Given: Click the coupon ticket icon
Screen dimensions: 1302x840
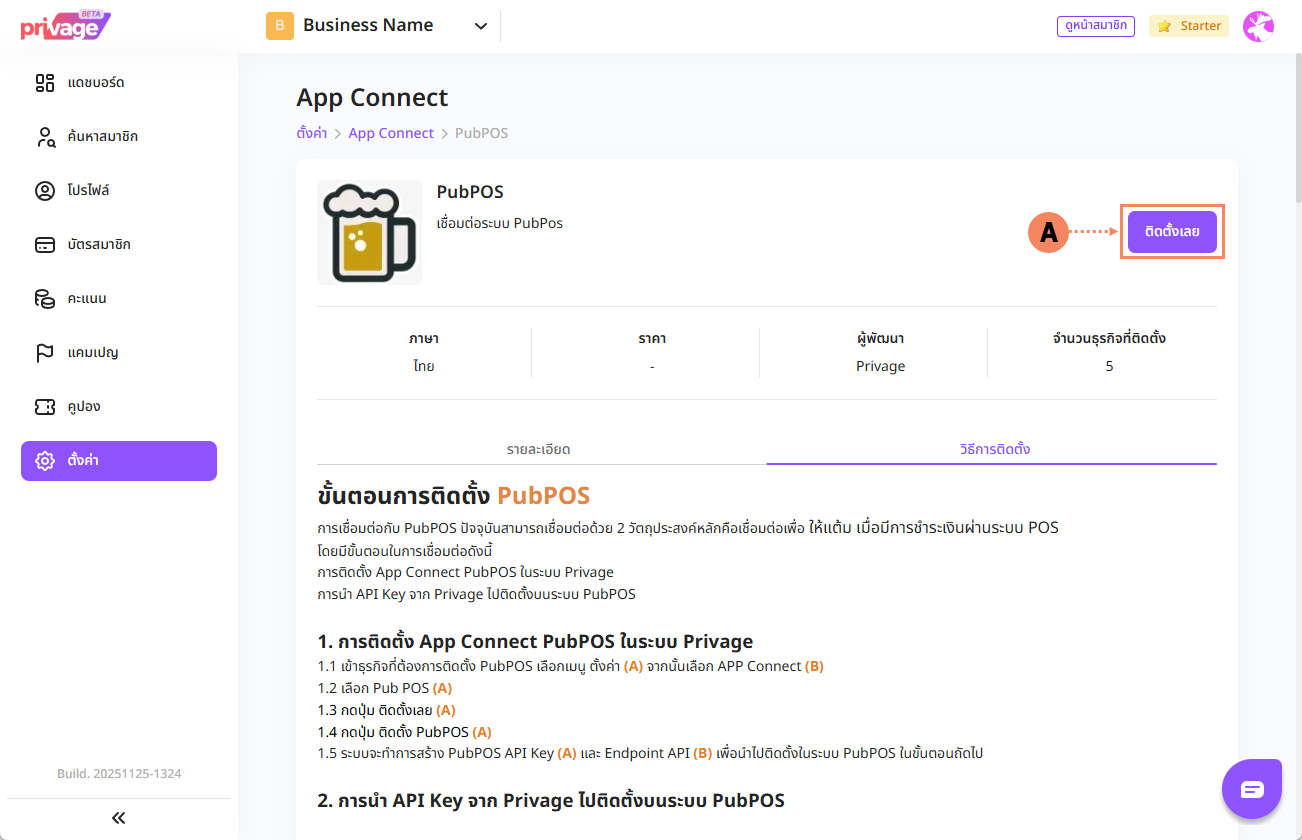Looking at the screenshot, I should click(x=45, y=407).
